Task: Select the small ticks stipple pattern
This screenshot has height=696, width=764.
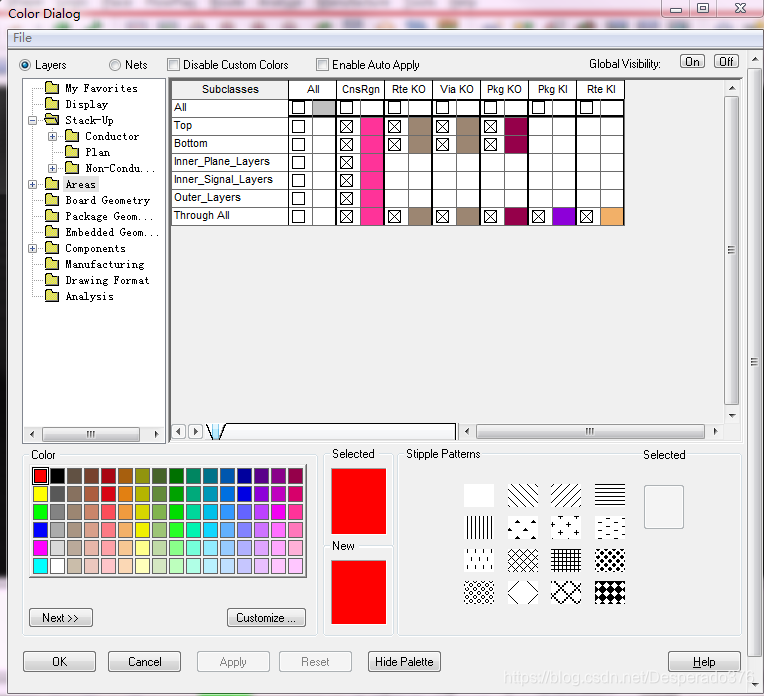Action: 479,560
